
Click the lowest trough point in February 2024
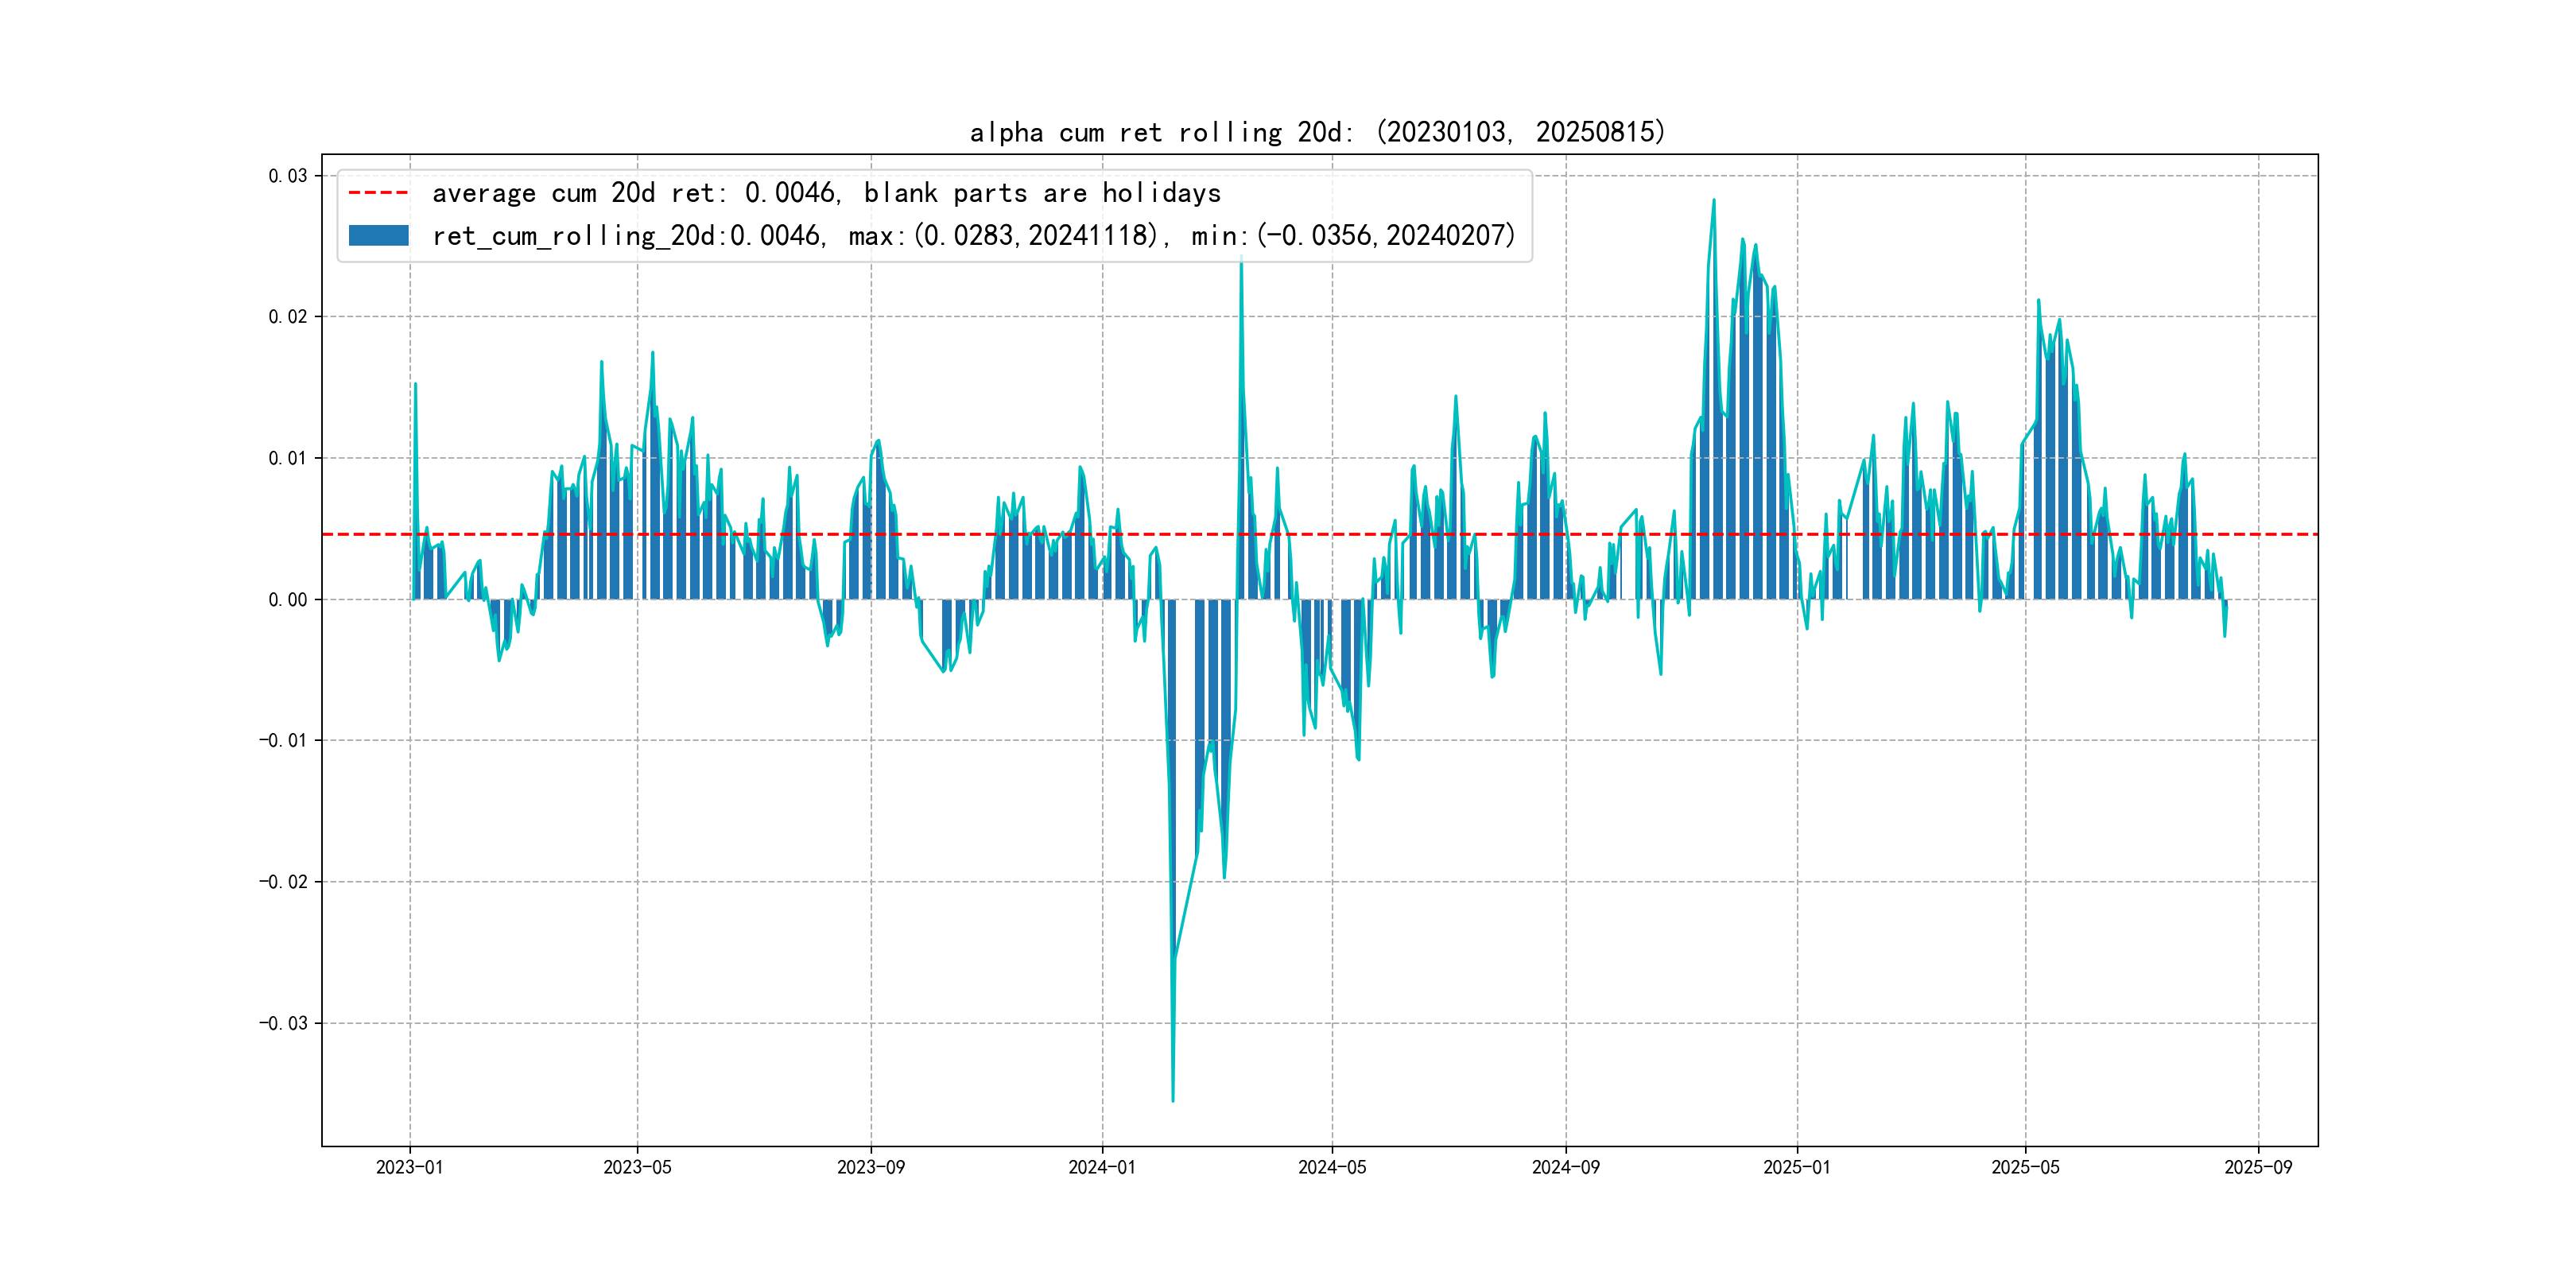coord(1173,1100)
